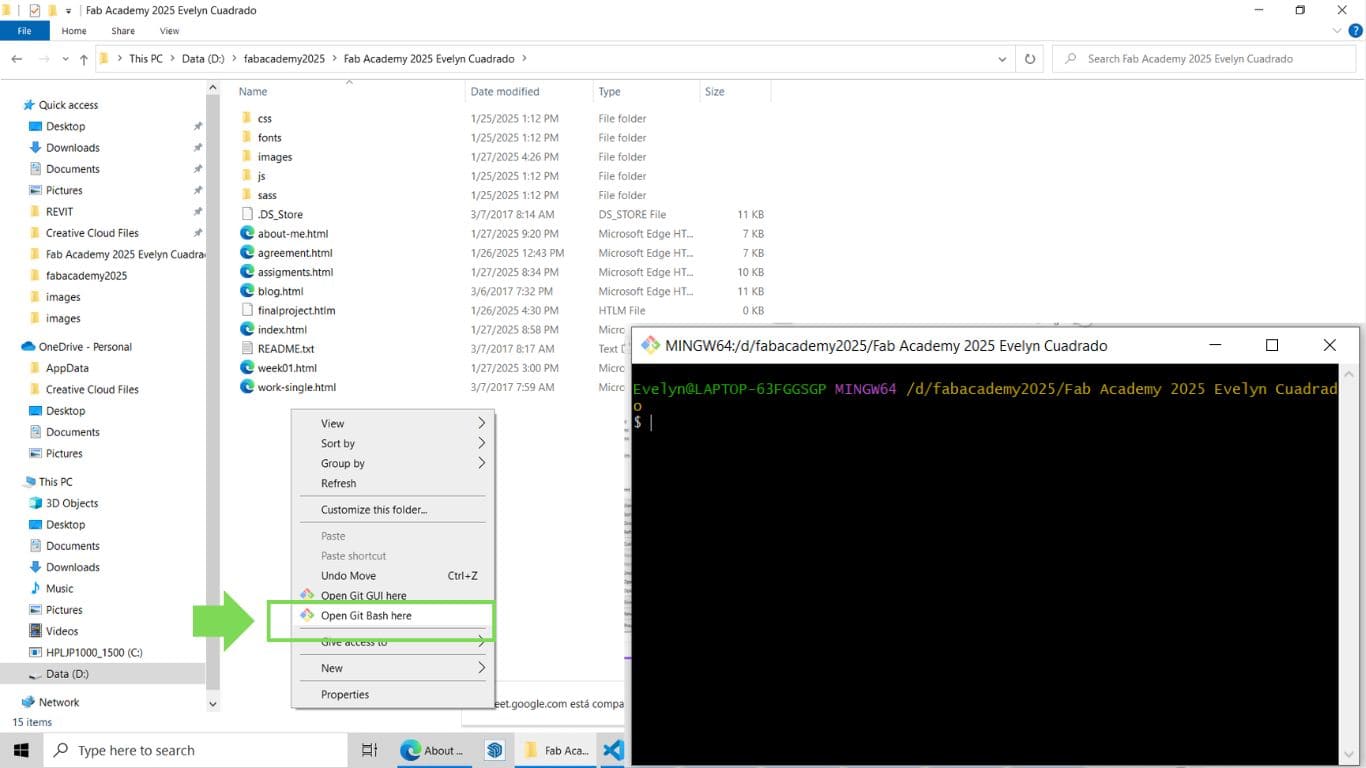
Task: Select the index.html file icon
Action: click(x=247, y=329)
